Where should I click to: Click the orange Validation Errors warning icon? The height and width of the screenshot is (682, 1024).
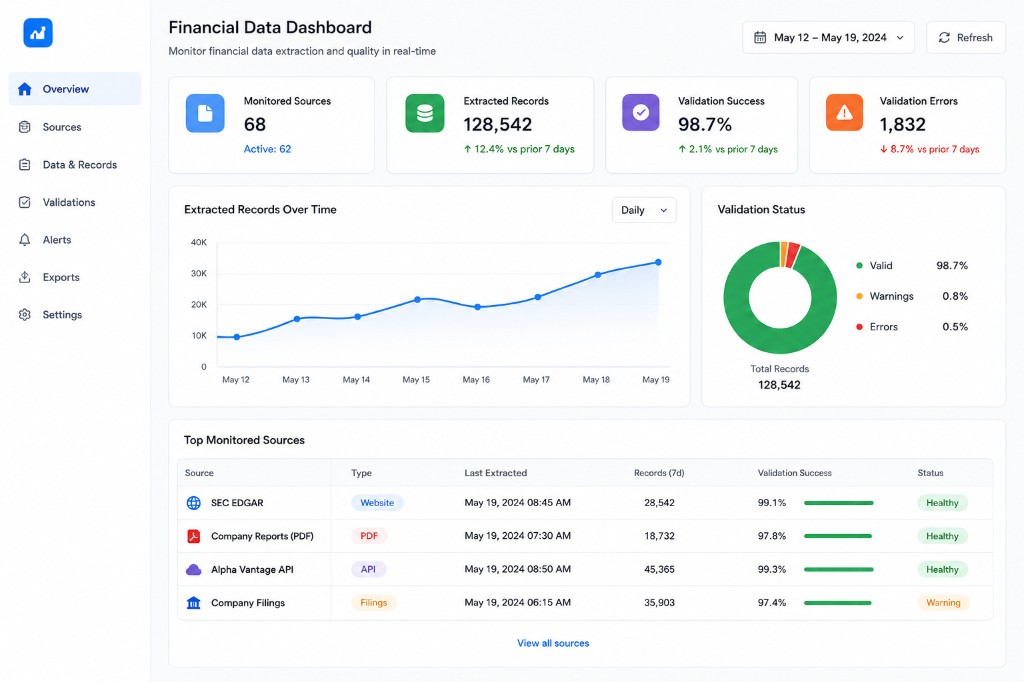[x=844, y=112]
